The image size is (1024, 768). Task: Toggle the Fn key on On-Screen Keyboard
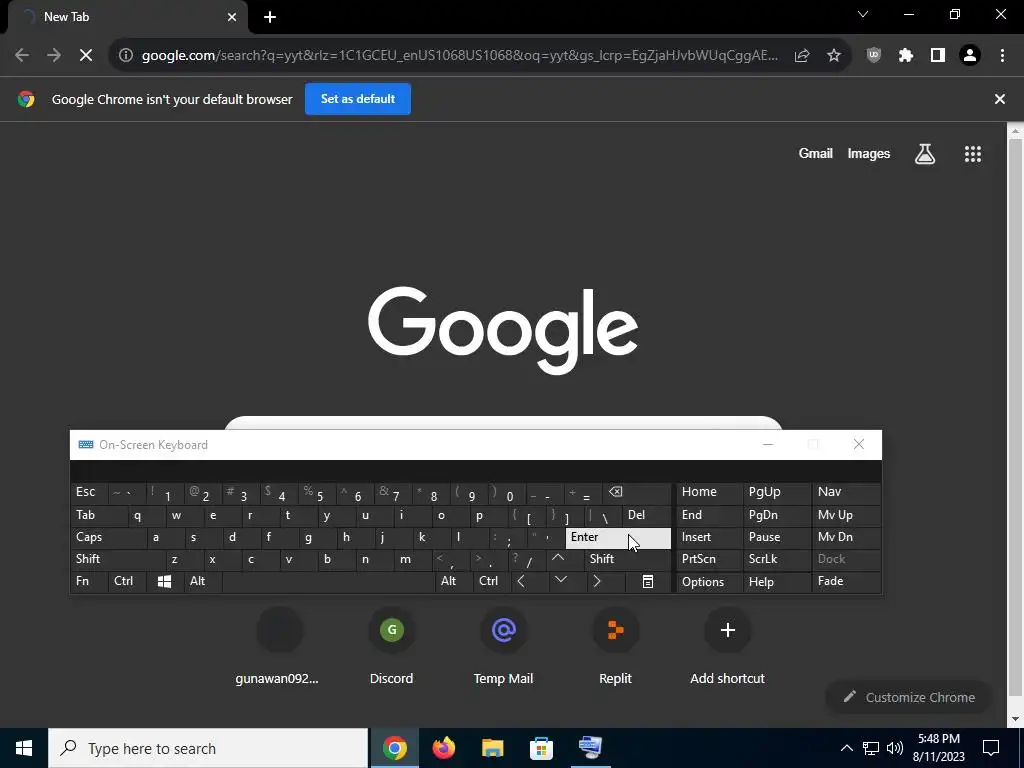[90, 582]
